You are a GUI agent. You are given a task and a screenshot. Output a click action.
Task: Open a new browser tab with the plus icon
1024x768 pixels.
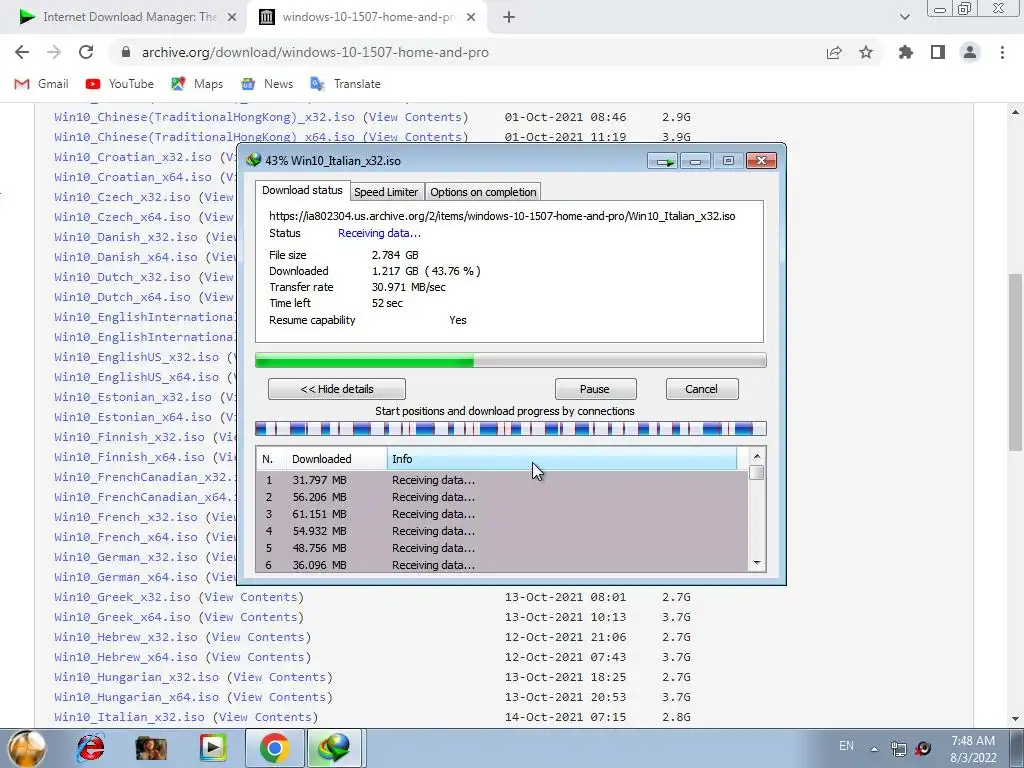point(509,18)
